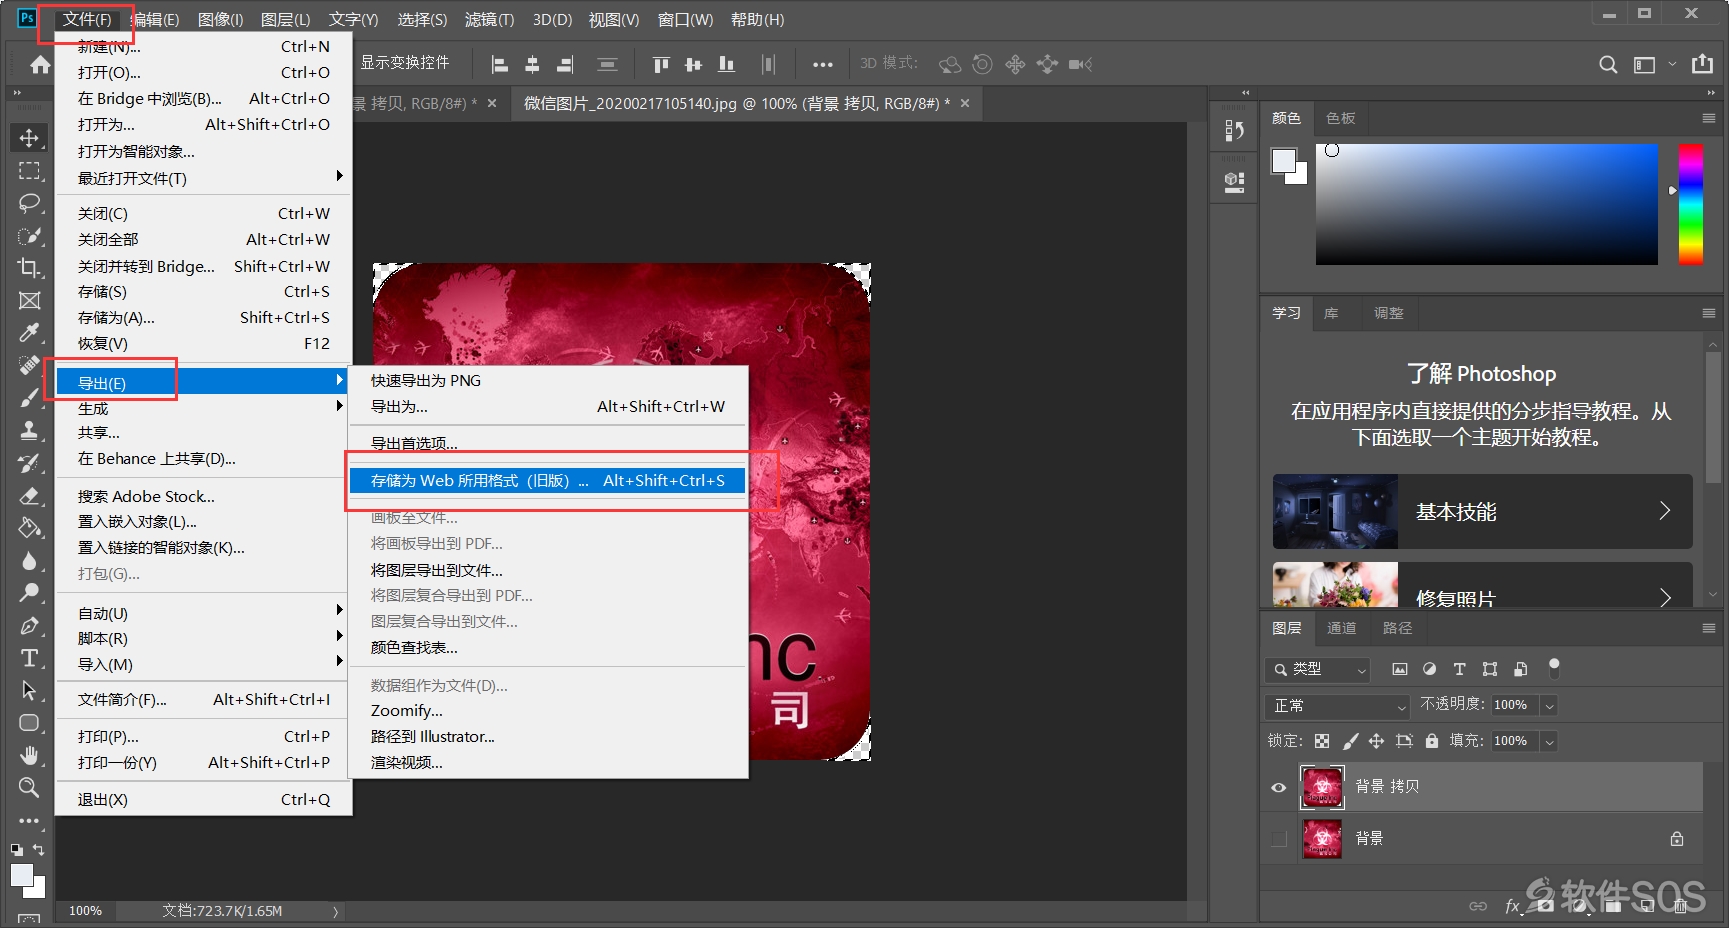Select the Horizontal Type tool
This screenshot has height=928, width=1729.
coord(29,658)
